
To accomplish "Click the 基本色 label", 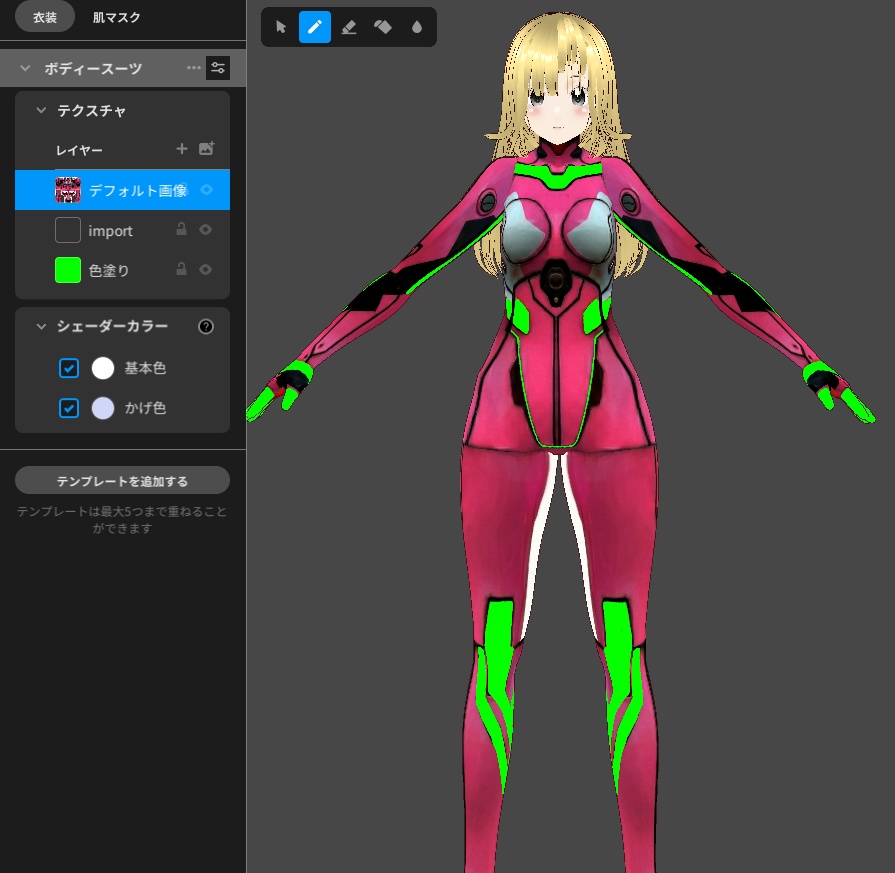I will tap(145, 368).
